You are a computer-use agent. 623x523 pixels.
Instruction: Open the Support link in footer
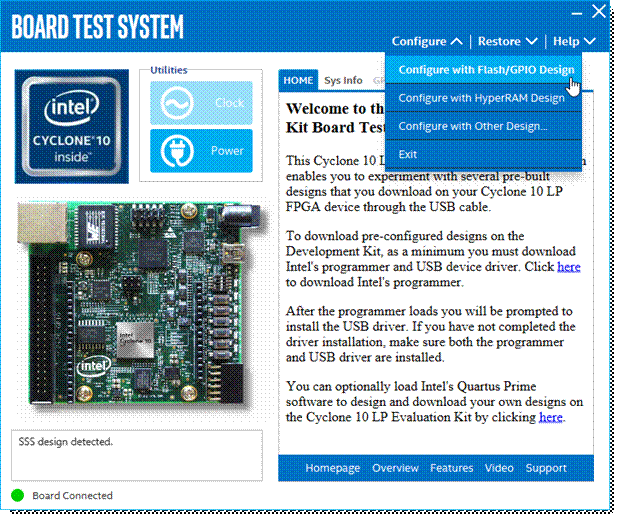[546, 468]
